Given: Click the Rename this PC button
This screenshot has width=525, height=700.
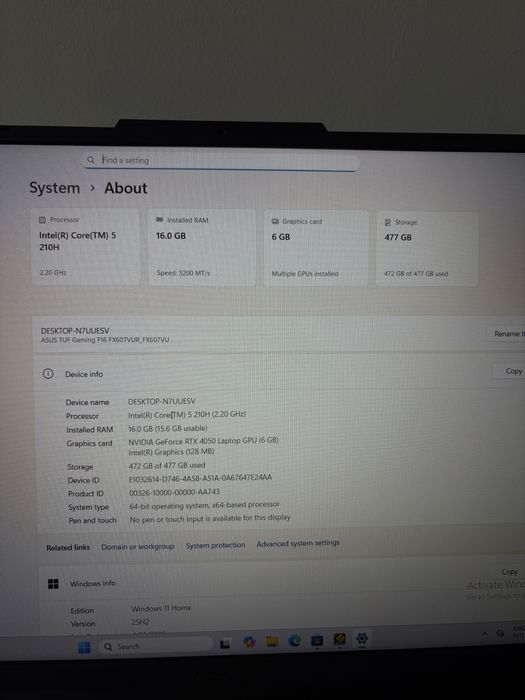Looking at the screenshot, I should [x=506, y=333].
